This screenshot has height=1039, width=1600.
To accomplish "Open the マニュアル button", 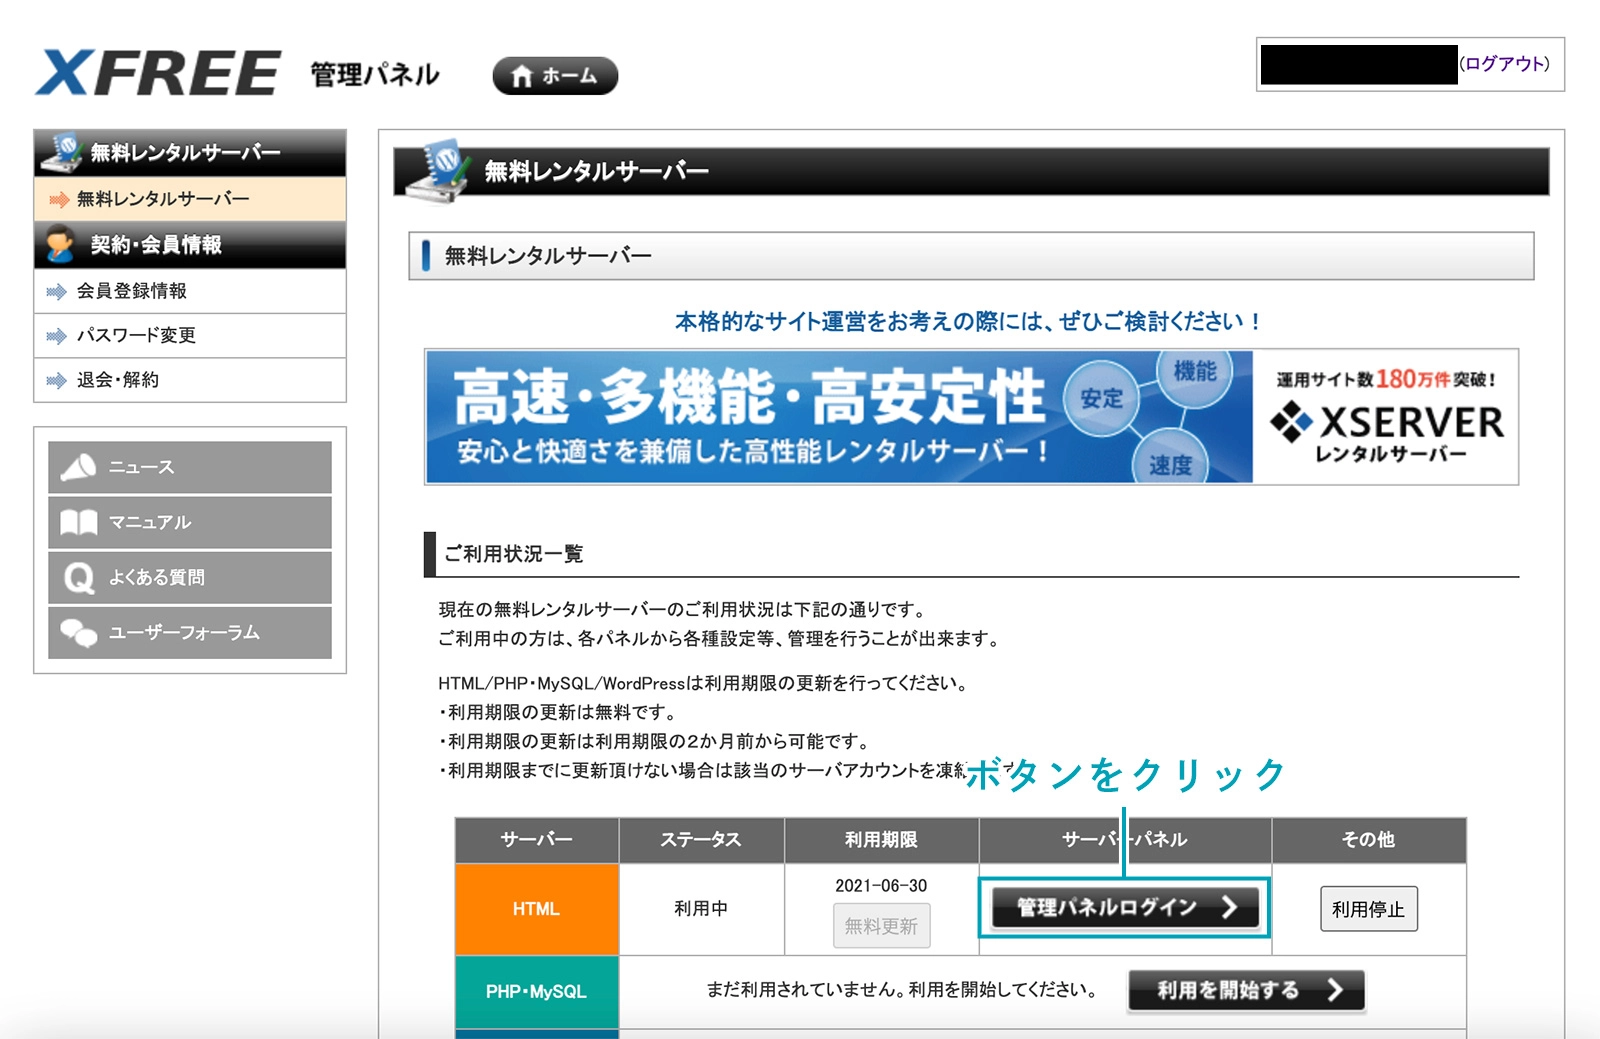I will coord(190,522).
